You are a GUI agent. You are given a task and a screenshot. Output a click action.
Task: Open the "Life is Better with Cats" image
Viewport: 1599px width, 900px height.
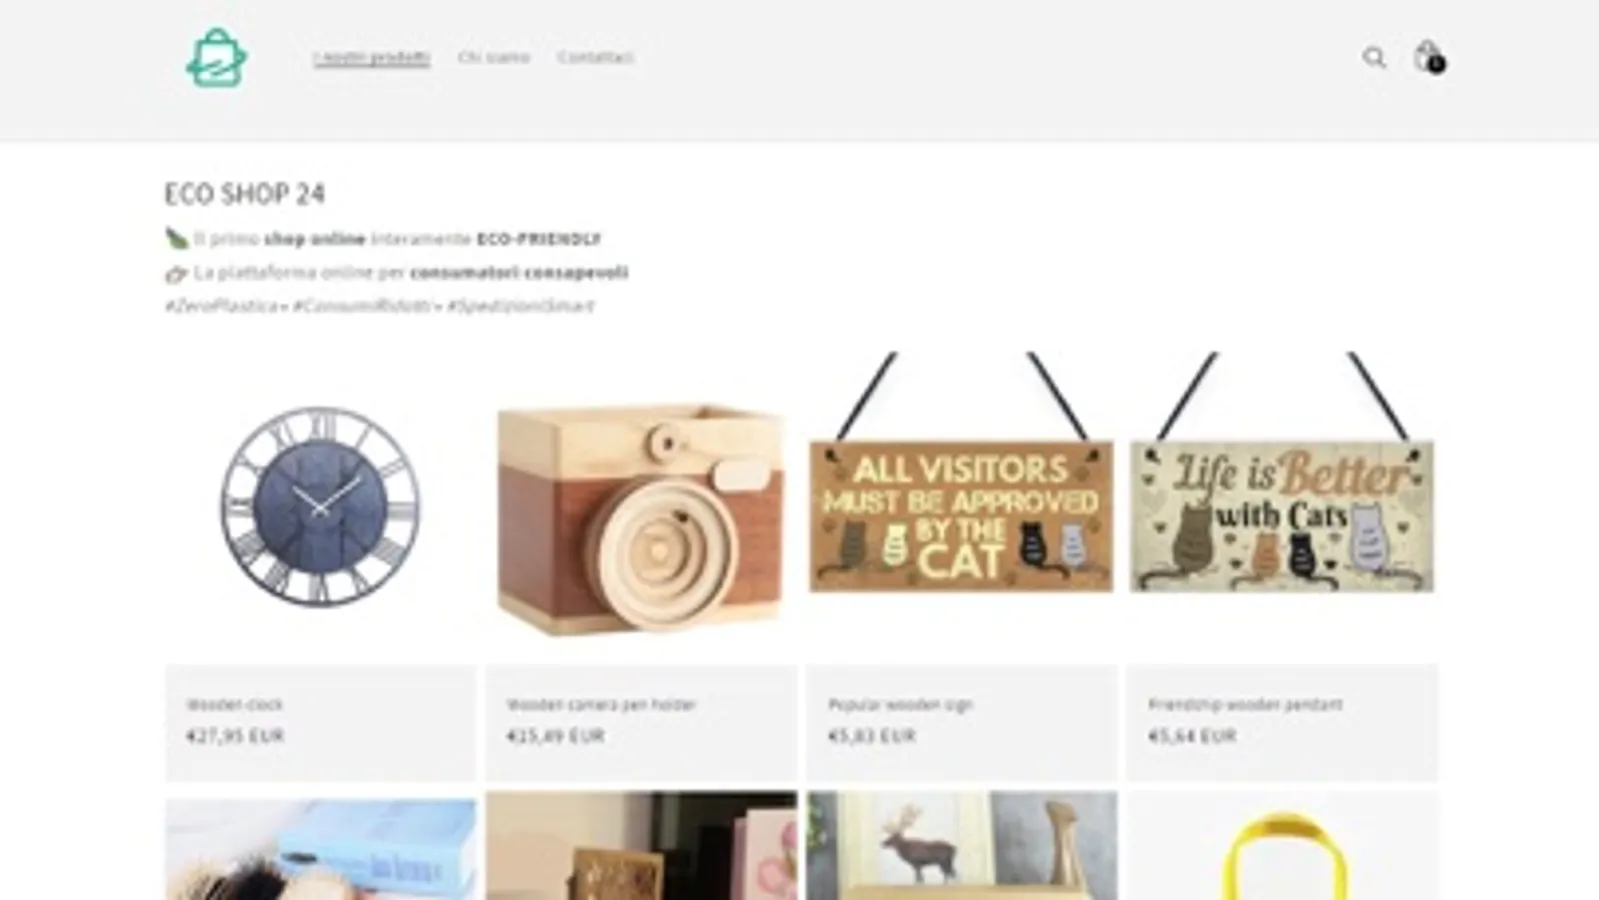coord(1282,506)
